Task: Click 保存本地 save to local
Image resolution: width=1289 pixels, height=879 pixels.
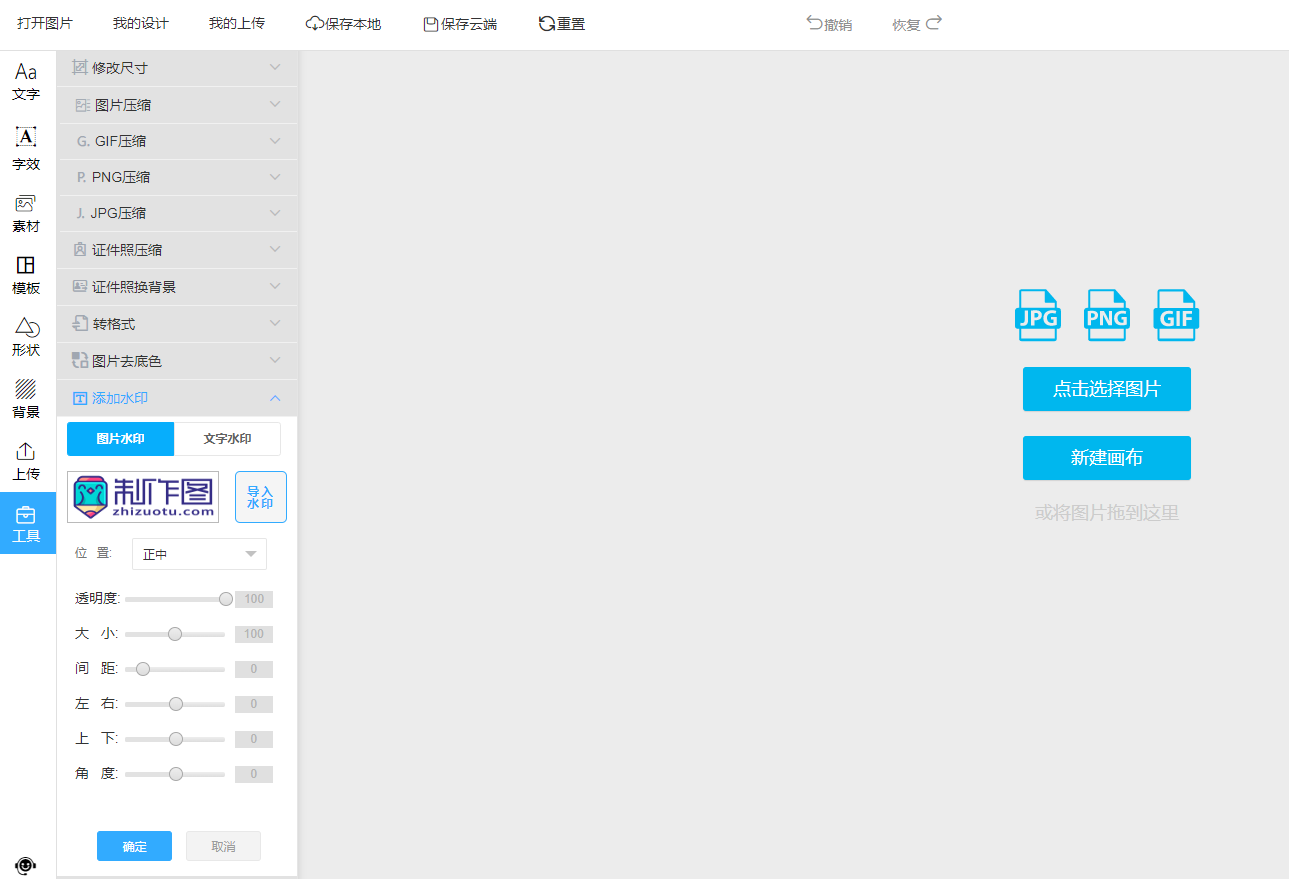Action: pyautogui.click(x=343, y=24)
